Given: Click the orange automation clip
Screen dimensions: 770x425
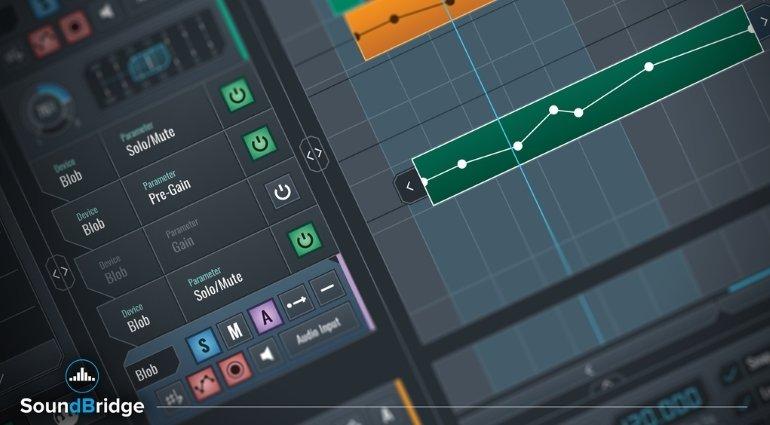Looking at the screenshot, I should coord(415,25).
